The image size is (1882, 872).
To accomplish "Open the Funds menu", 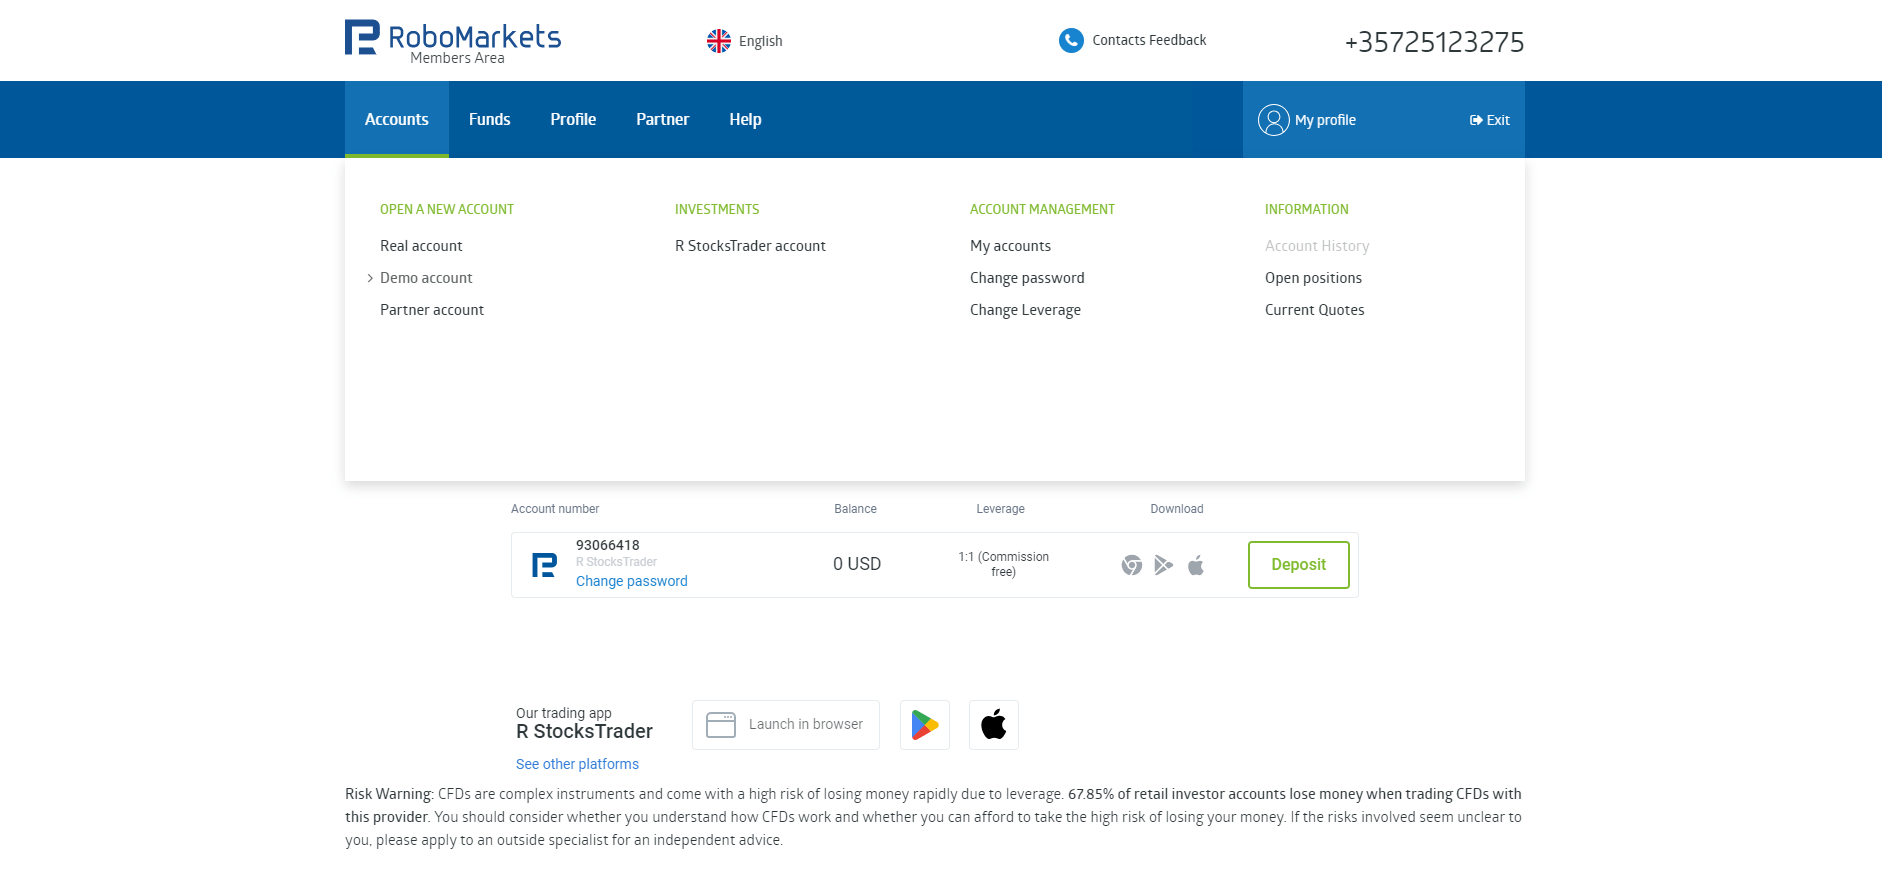I will (490, 119).
